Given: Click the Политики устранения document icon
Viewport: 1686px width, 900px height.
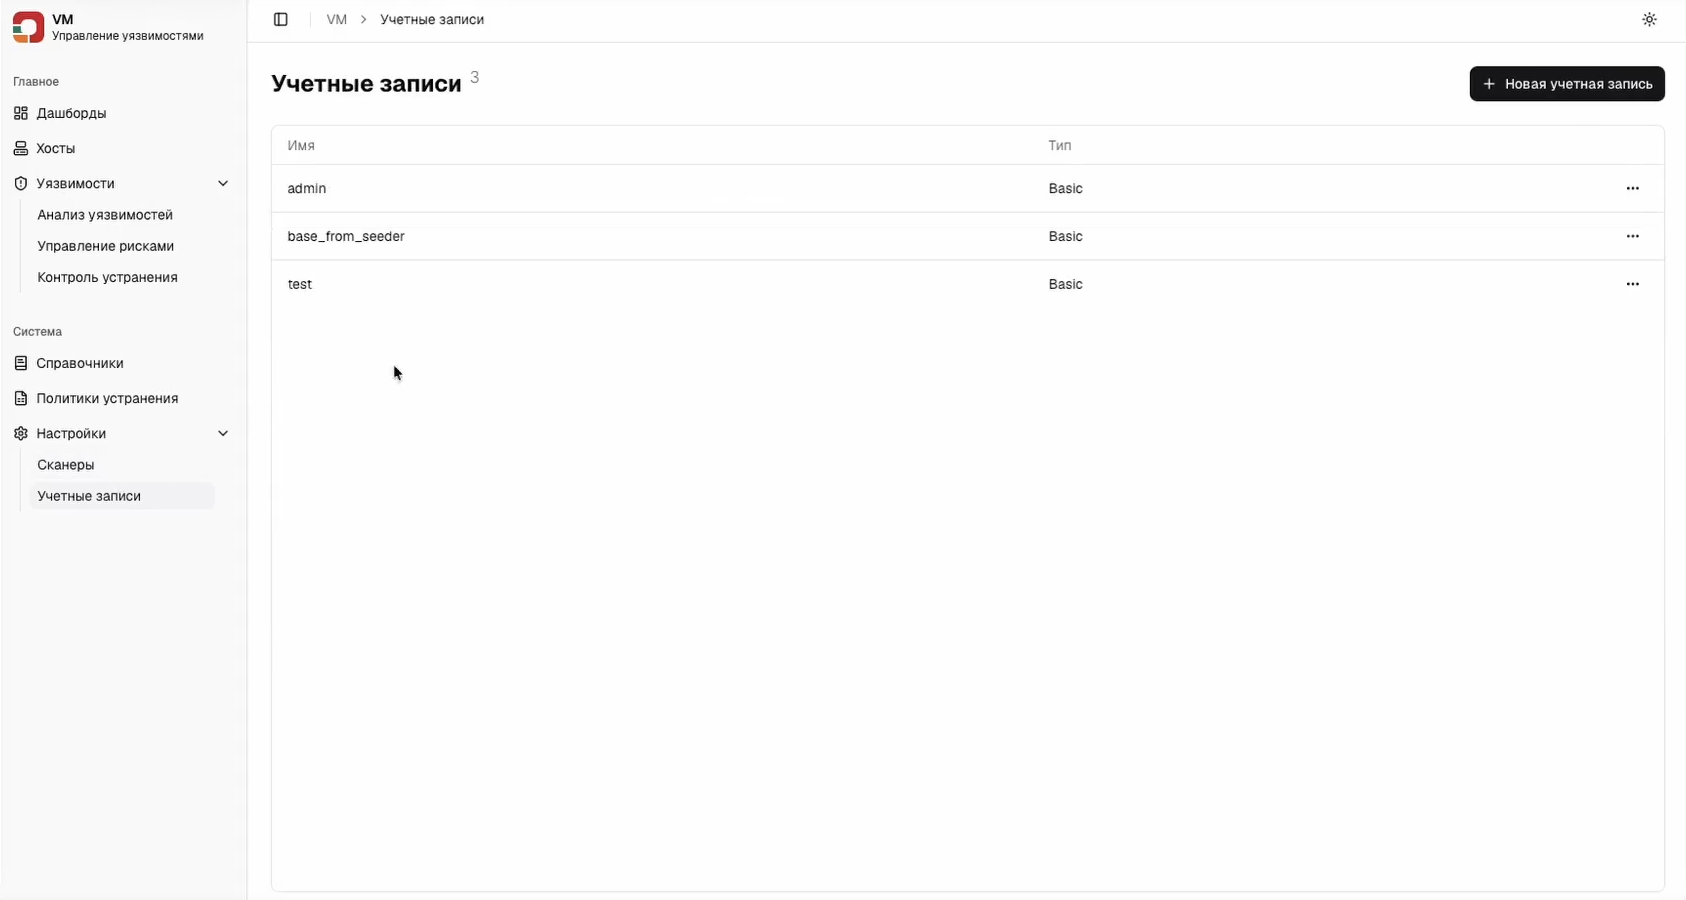Looking at the screenshot, I should point(21,398).
